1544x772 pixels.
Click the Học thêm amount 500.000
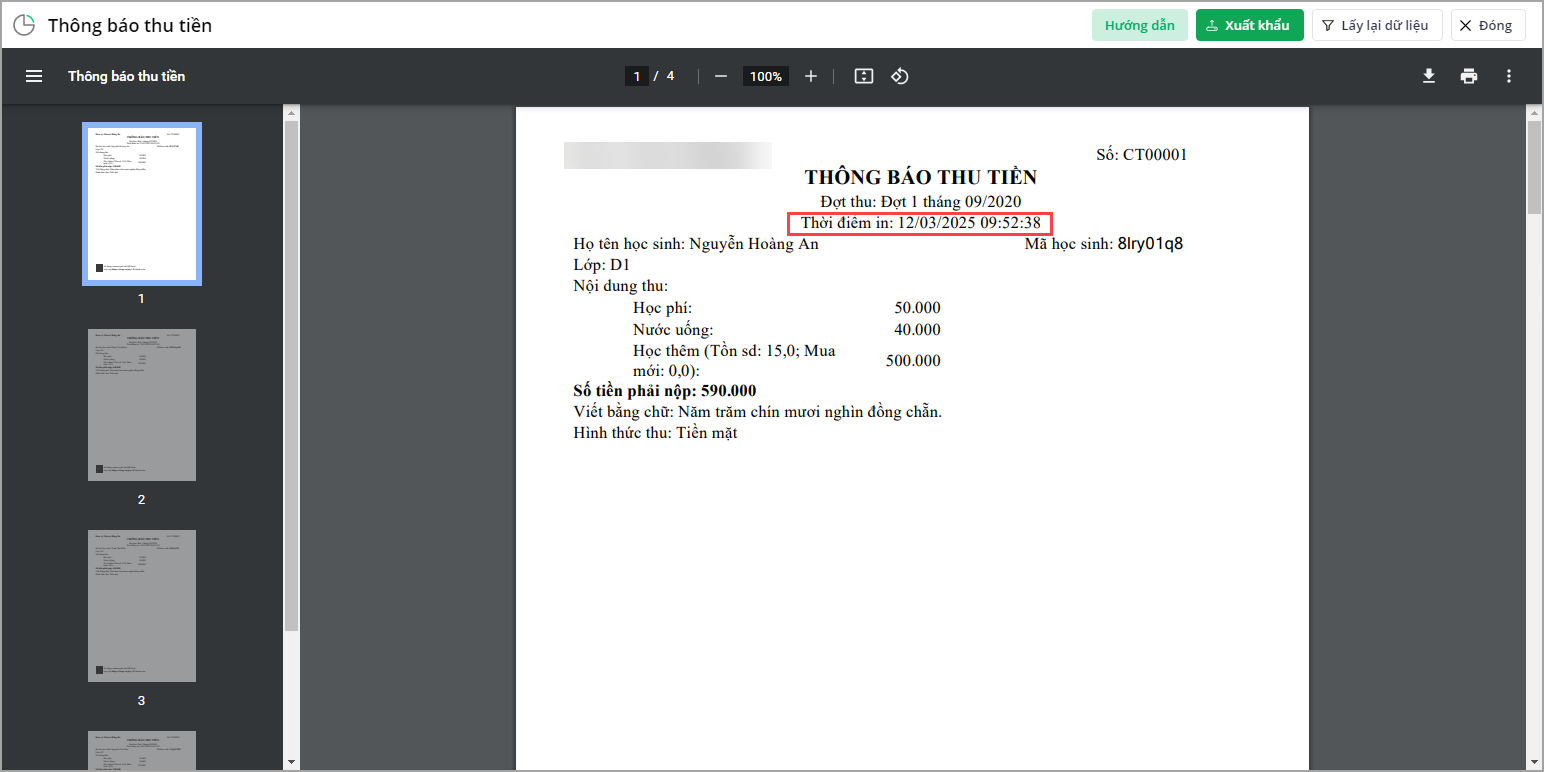click(913, 361)
